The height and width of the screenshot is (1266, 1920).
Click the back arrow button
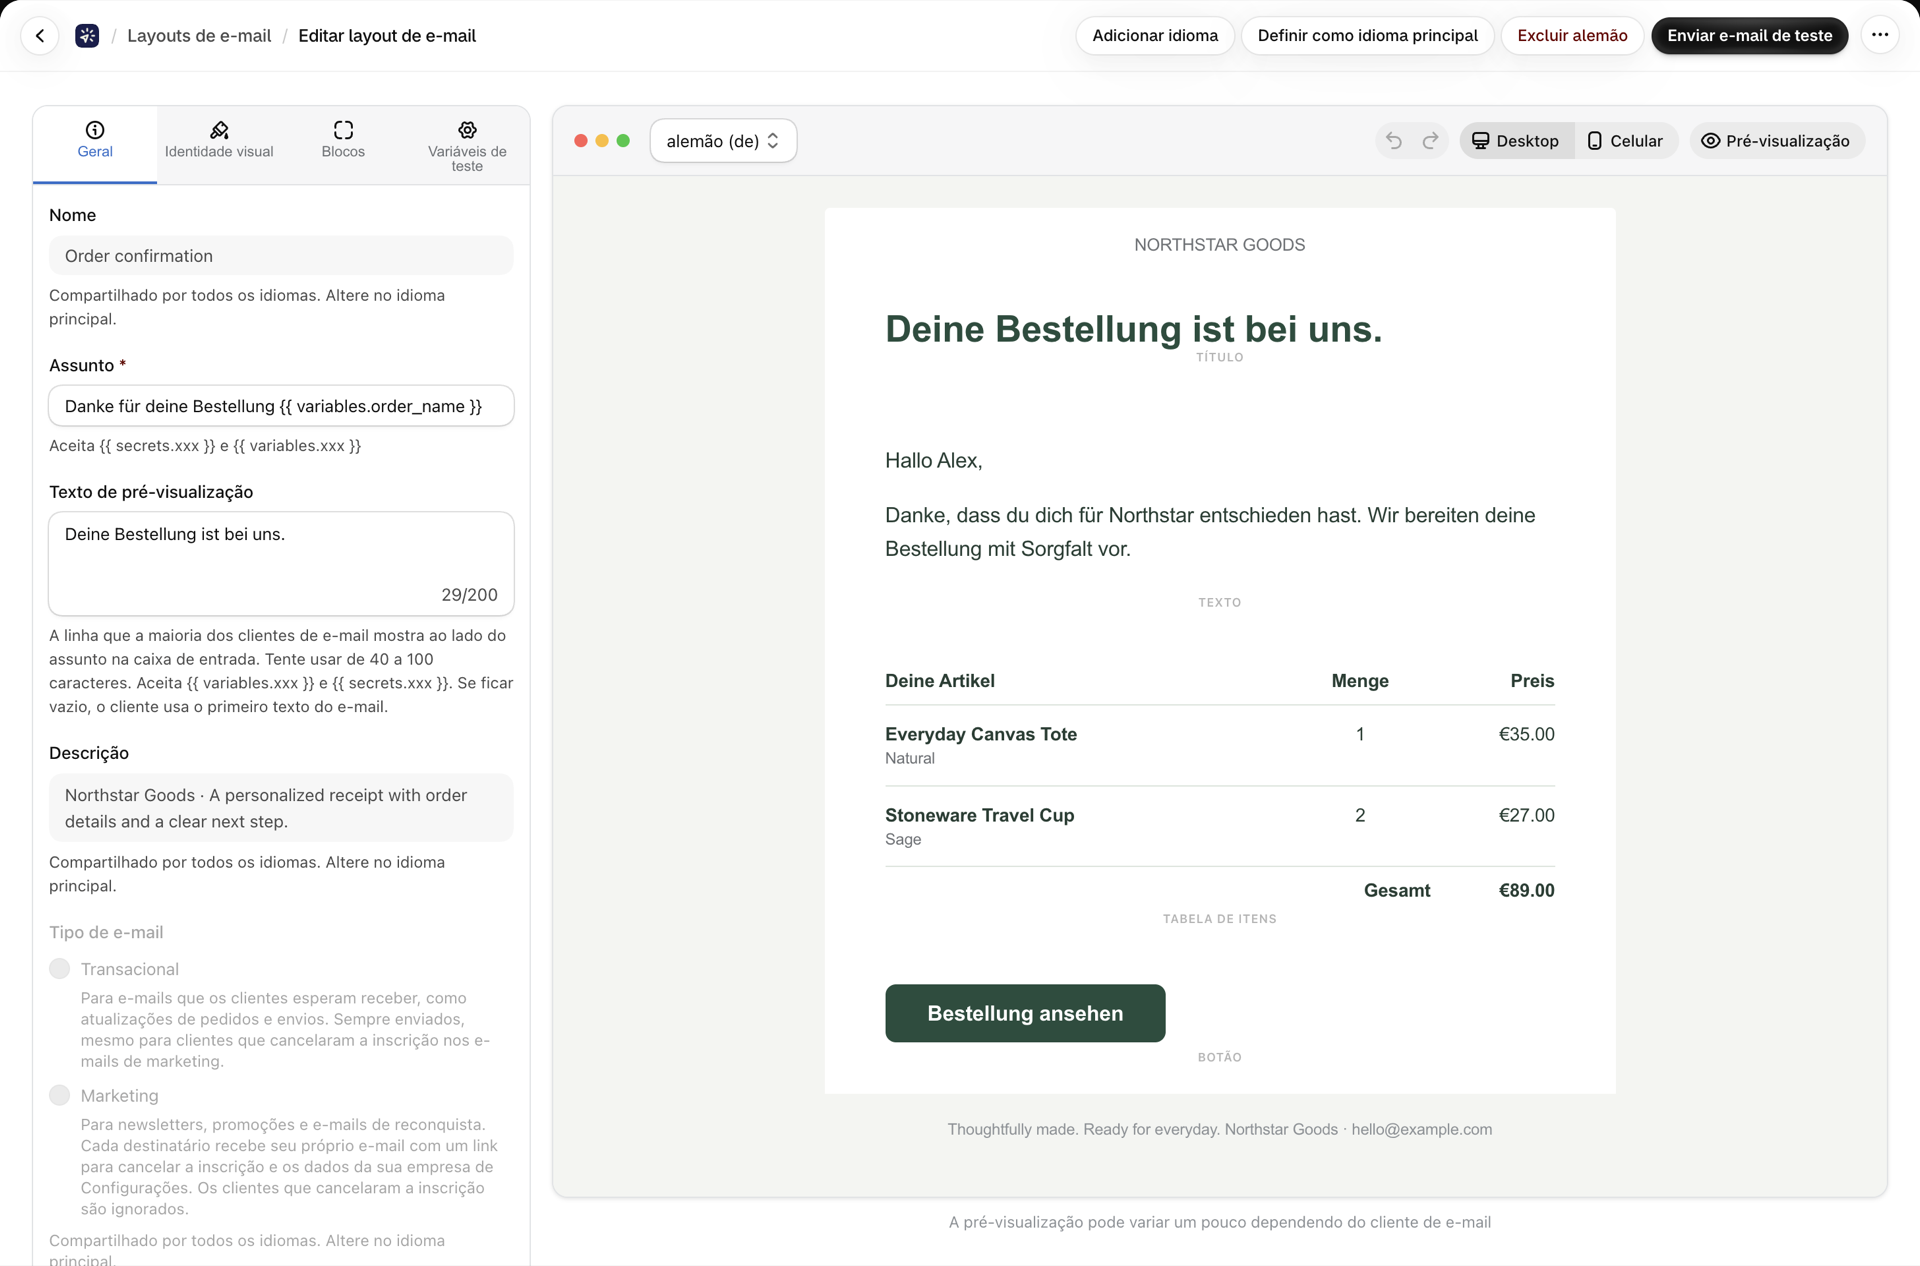[x=40, y=36]
